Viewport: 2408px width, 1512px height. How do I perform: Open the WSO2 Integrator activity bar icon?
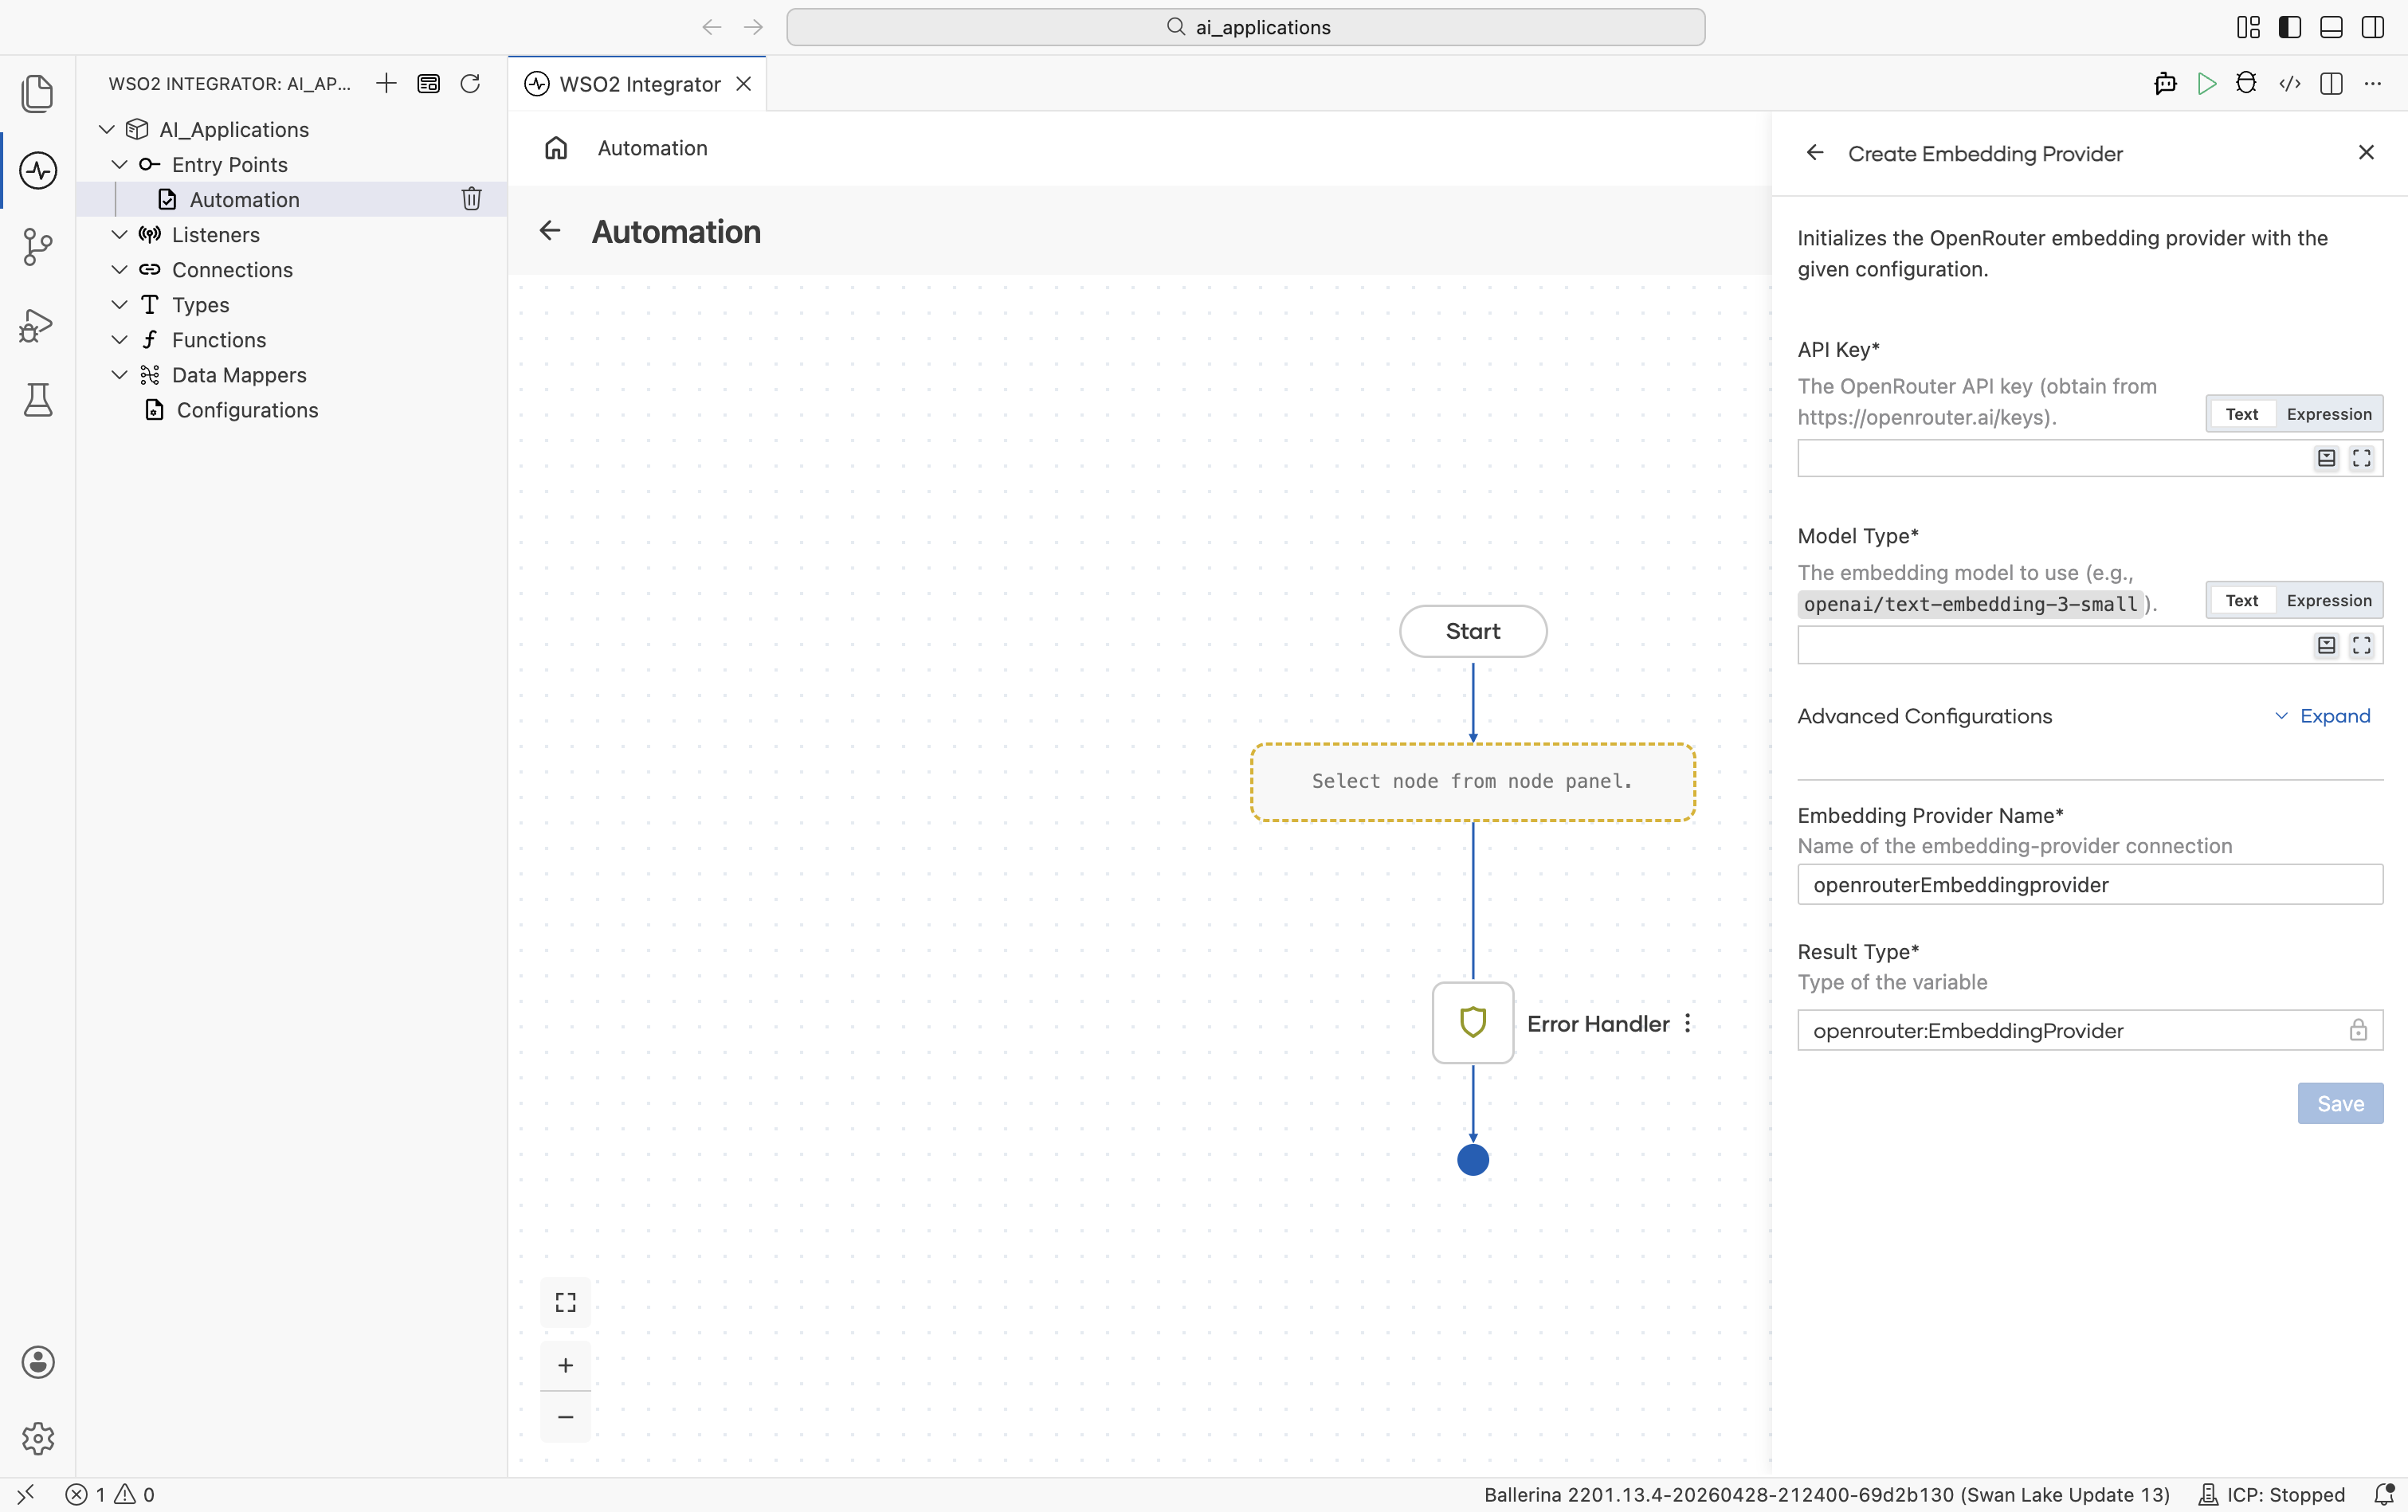(x=37, y=170)
